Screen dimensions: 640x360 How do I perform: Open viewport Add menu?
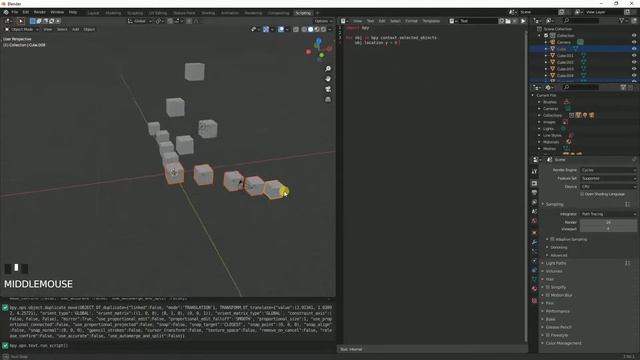76,29
